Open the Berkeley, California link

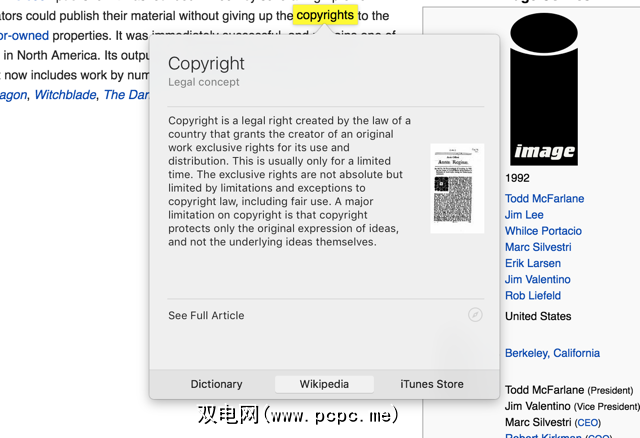coord(552,353)
